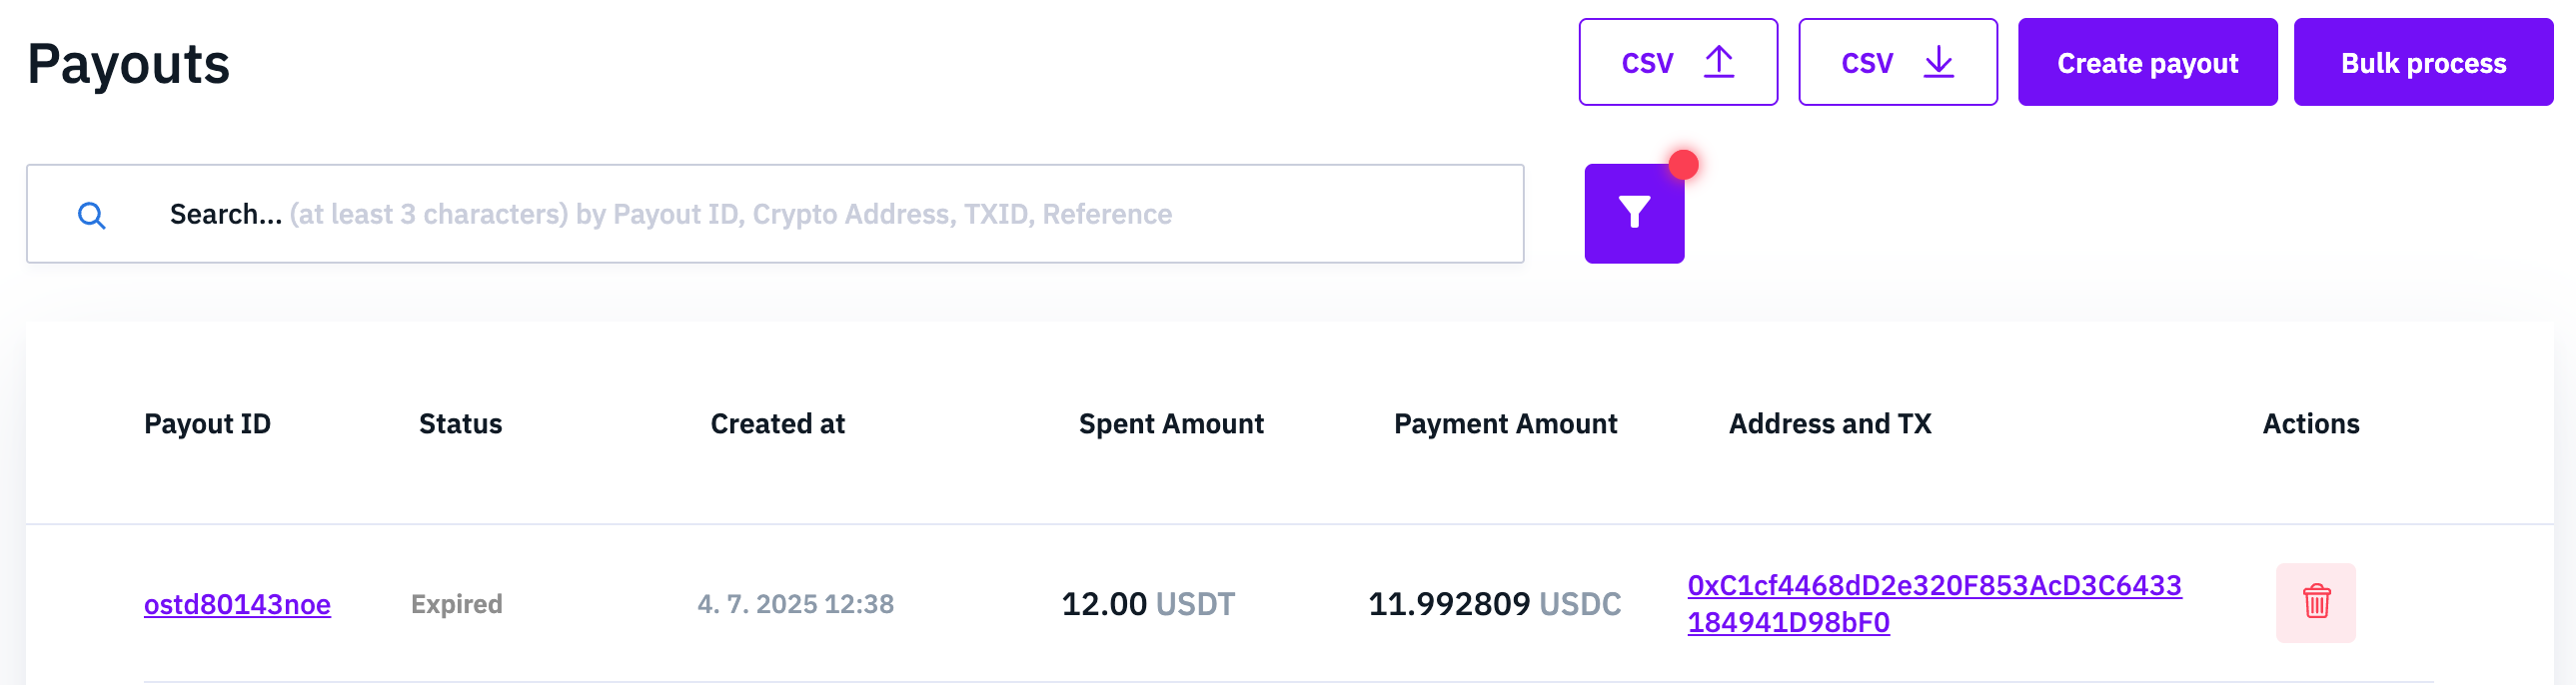This screenshot has width=2576, height=685.
Task: Click the CSV upload arrow icon
Action: pyautogui.click(x=1718, y=62)
